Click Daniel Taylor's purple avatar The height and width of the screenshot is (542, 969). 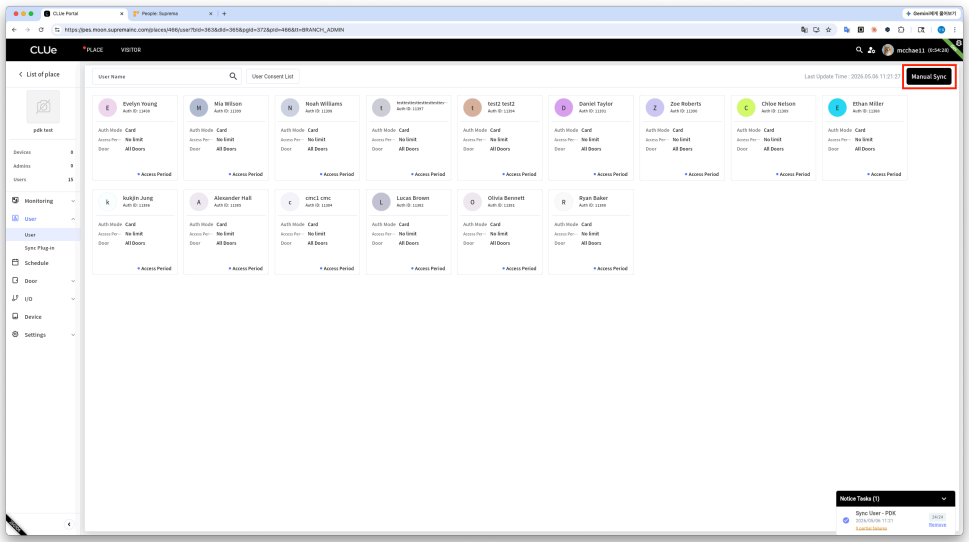coord(564,108)
